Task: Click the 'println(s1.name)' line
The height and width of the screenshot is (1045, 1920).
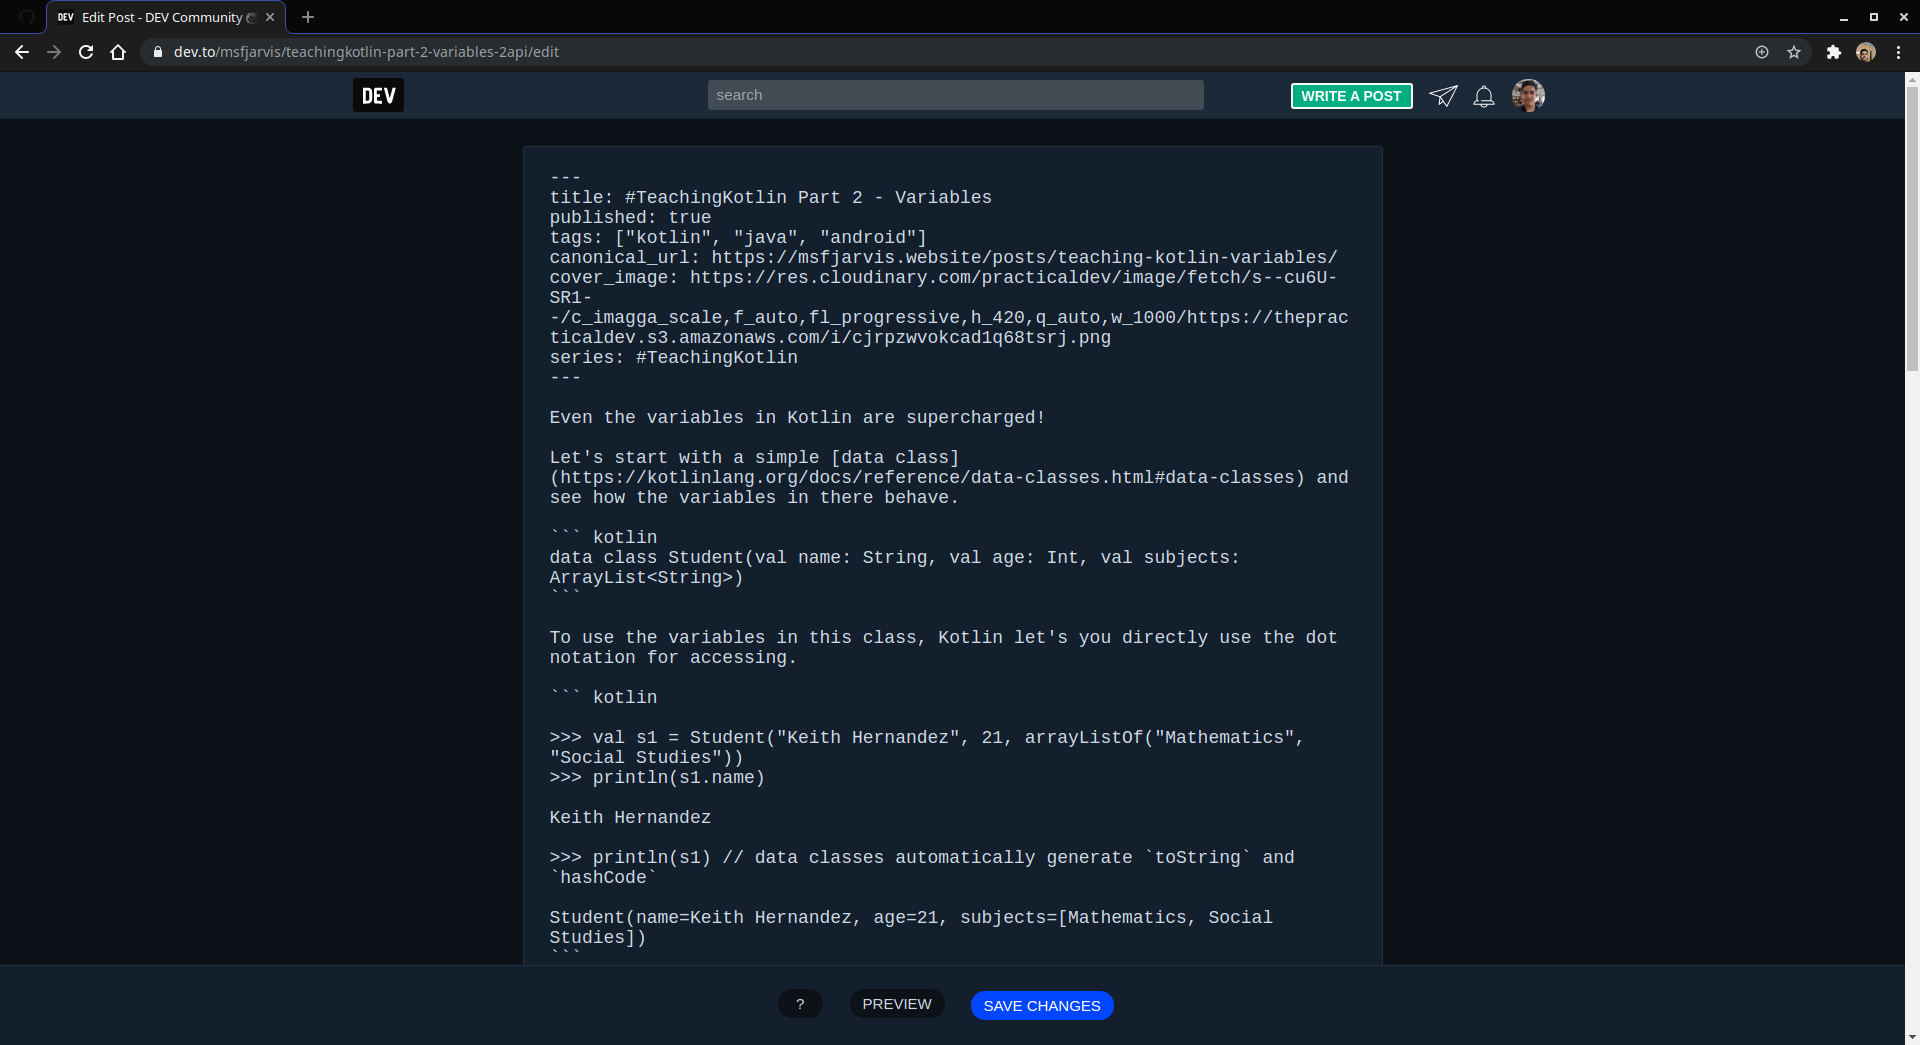Action: click(657, 778)
